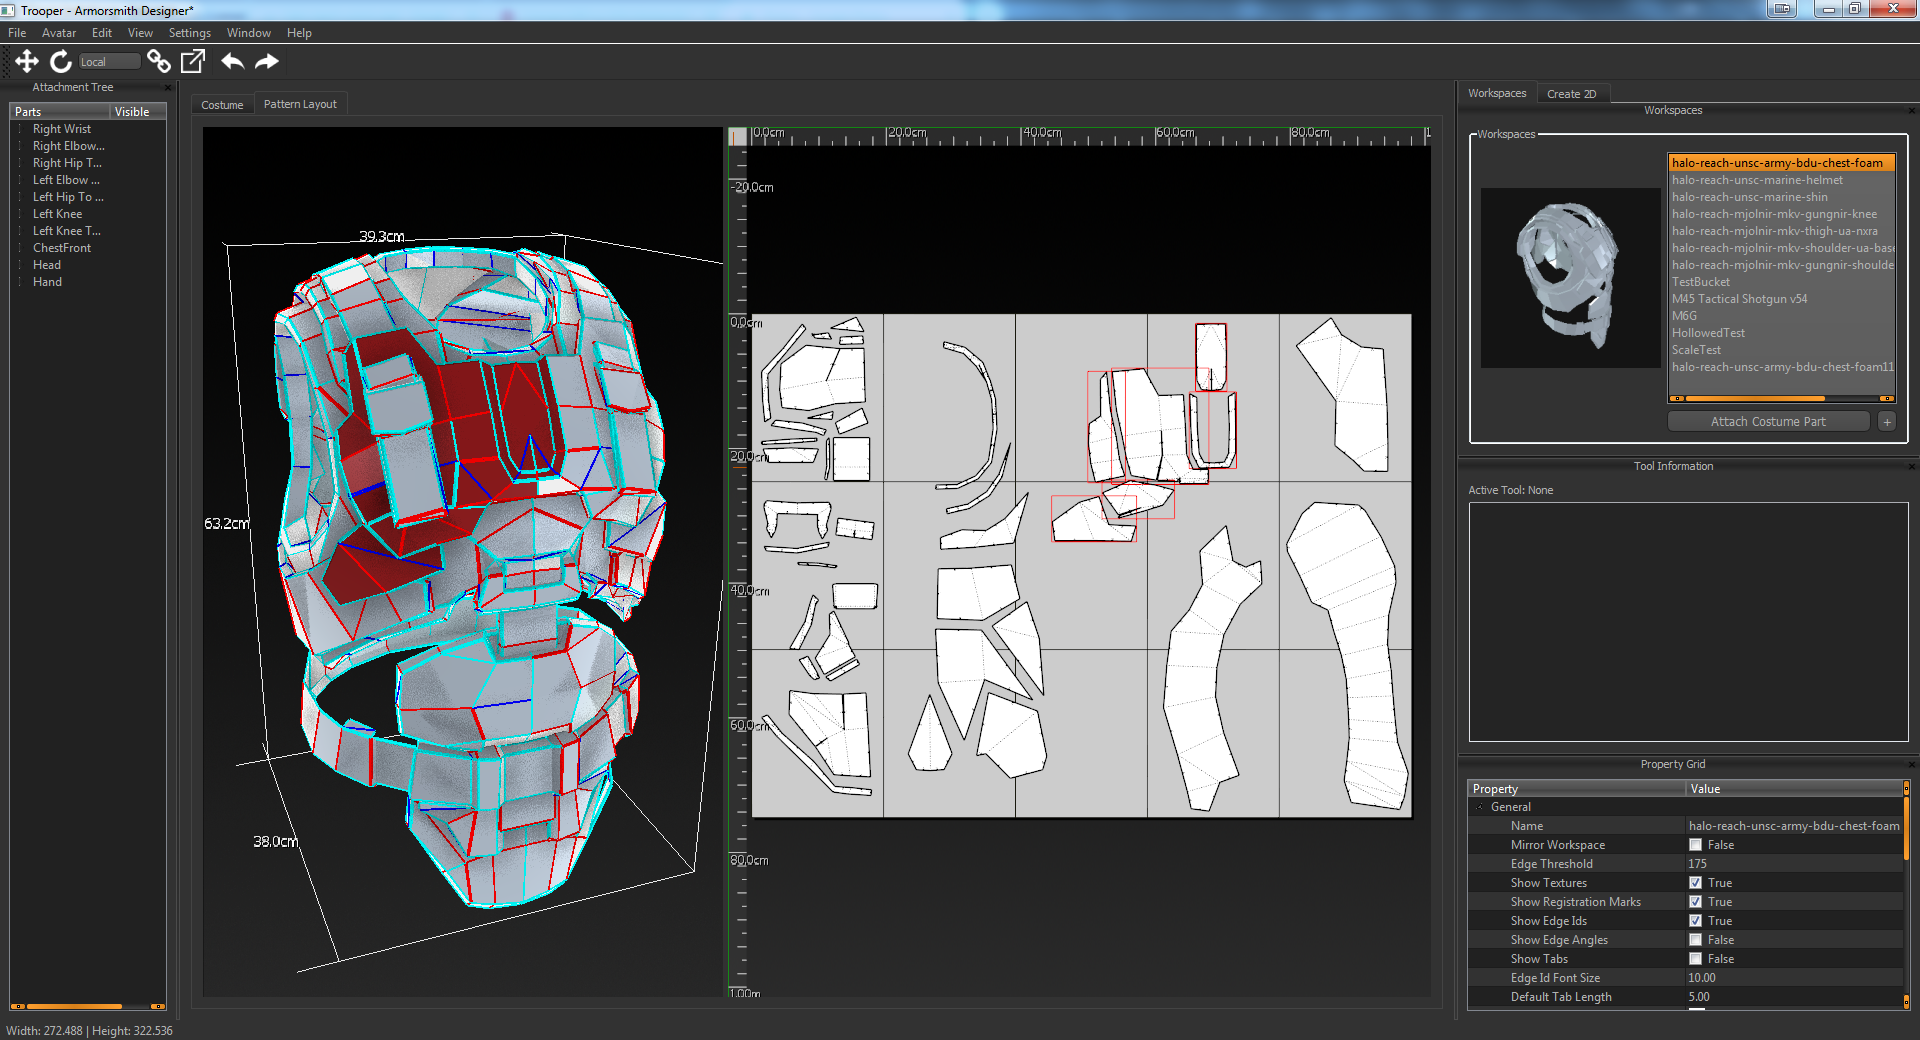Collapse the General property group
This screenshot has width=1920, height=1040.
1480,807
